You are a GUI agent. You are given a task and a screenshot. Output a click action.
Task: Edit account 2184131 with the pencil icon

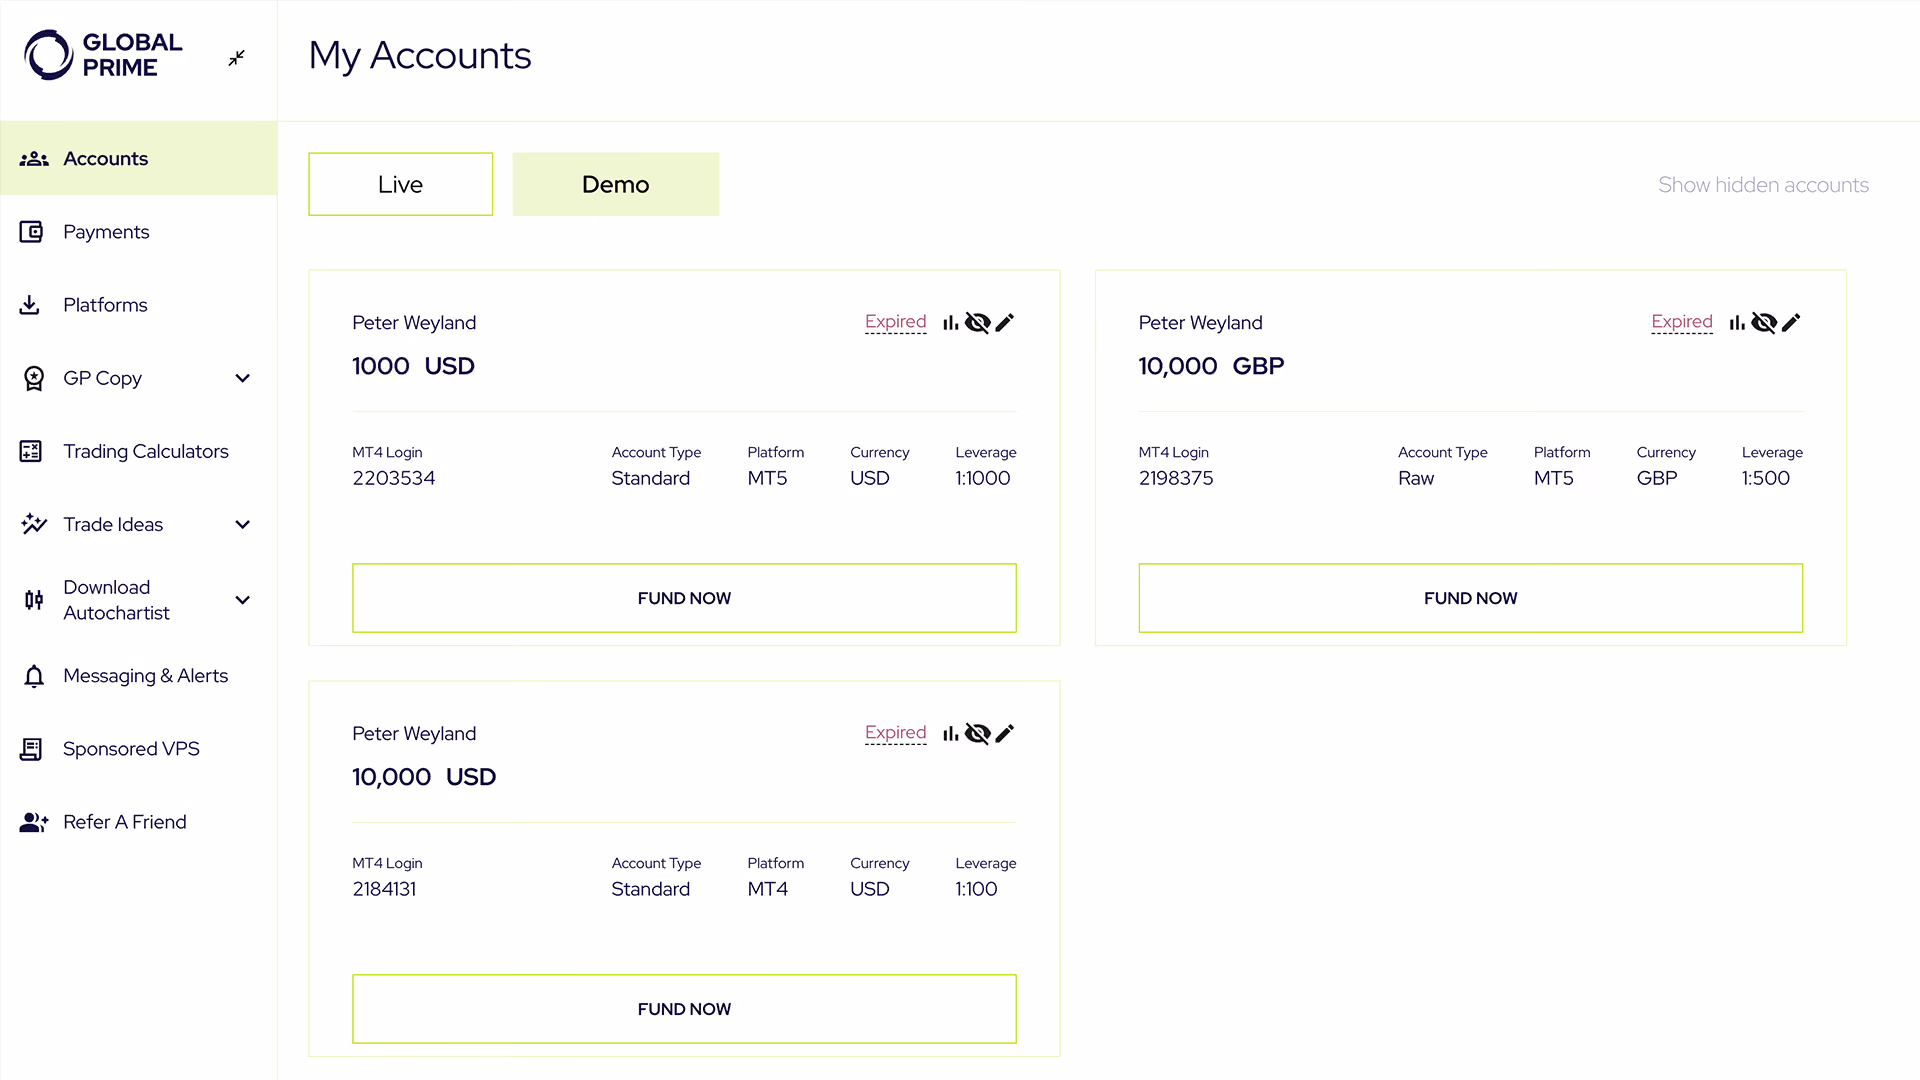(x=1005, y=733)
